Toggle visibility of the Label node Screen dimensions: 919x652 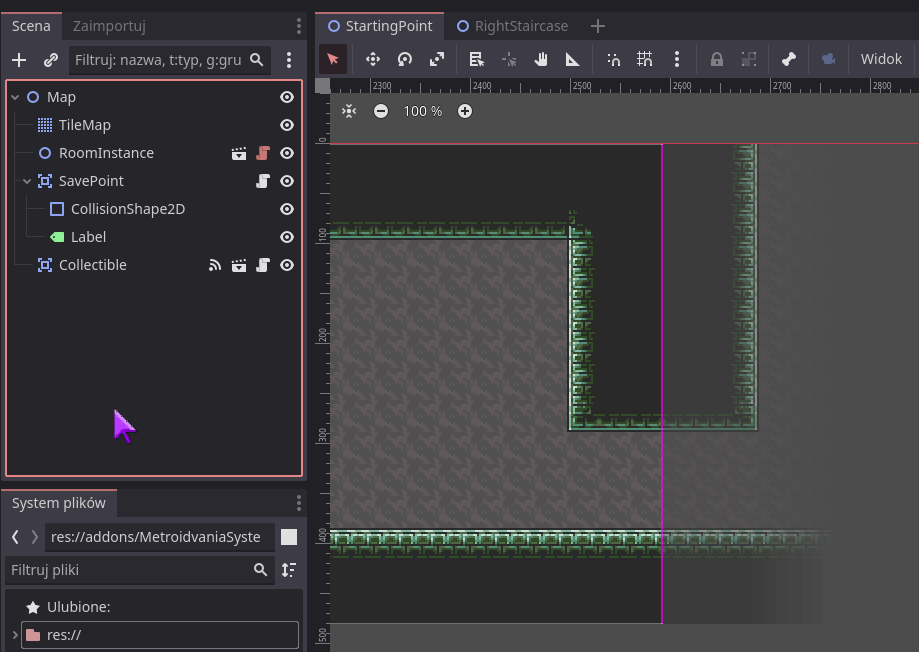tap(287, 237)
